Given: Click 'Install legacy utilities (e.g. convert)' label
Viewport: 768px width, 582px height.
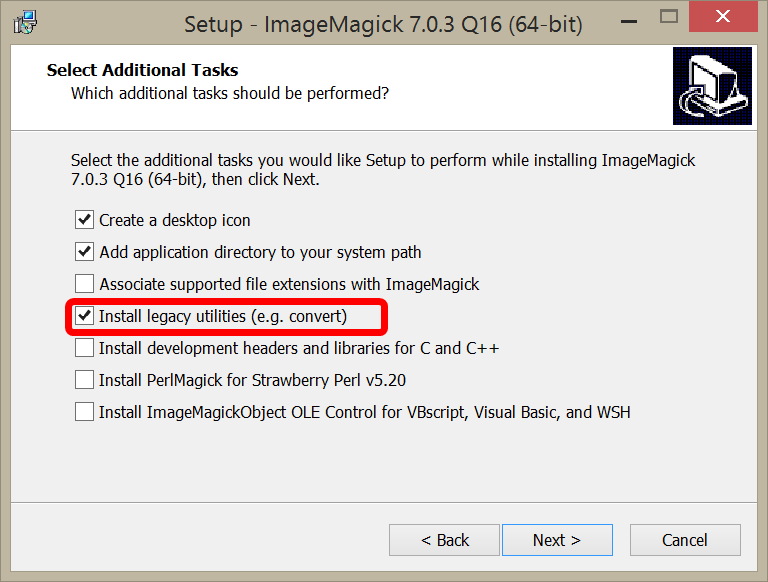Looking at the screenshot, I should [223, 316].
